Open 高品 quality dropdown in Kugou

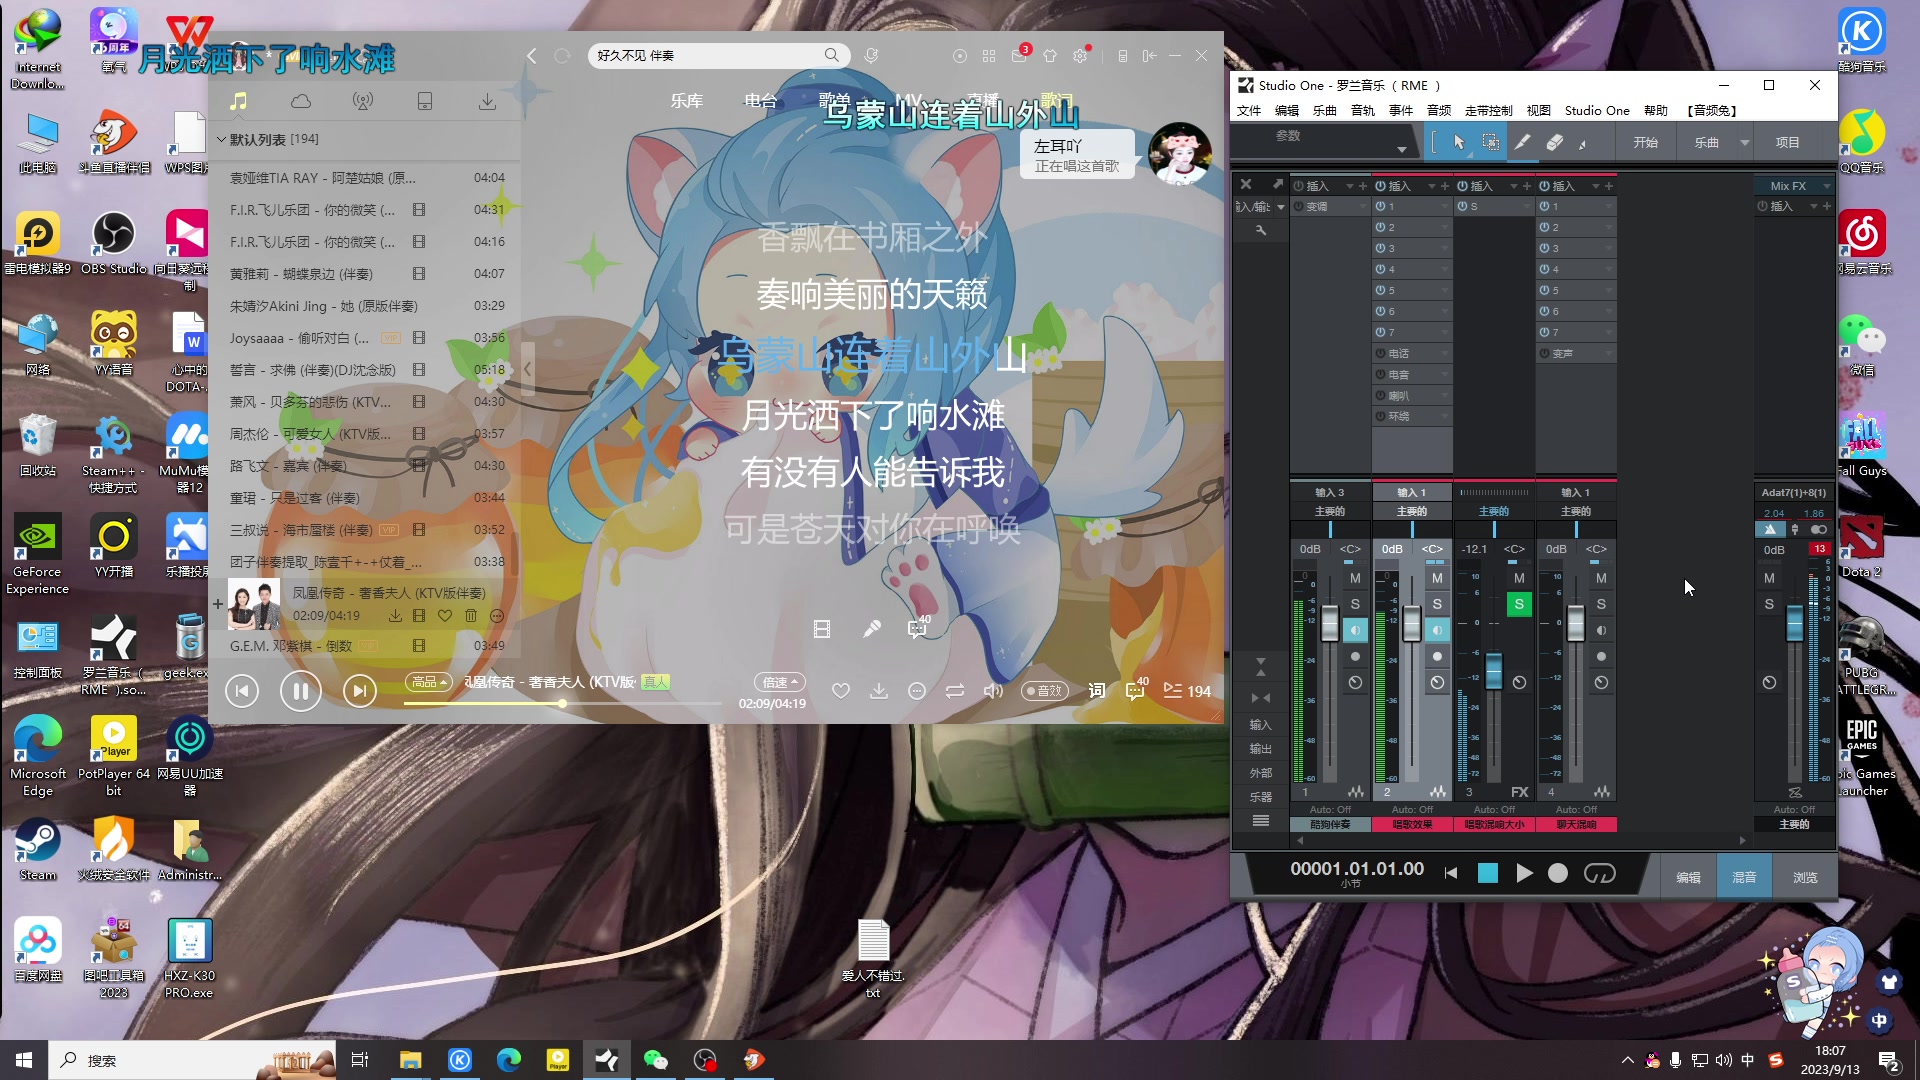(x=429, y=682)
